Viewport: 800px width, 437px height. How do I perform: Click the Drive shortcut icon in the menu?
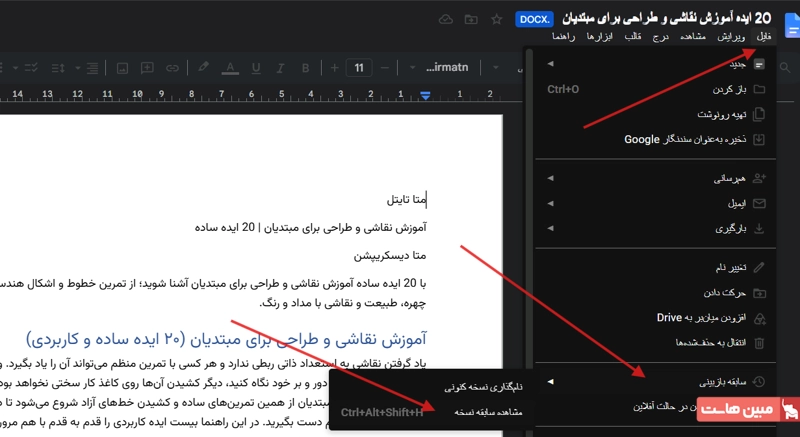pyautogui.click(x=759, y=318)
